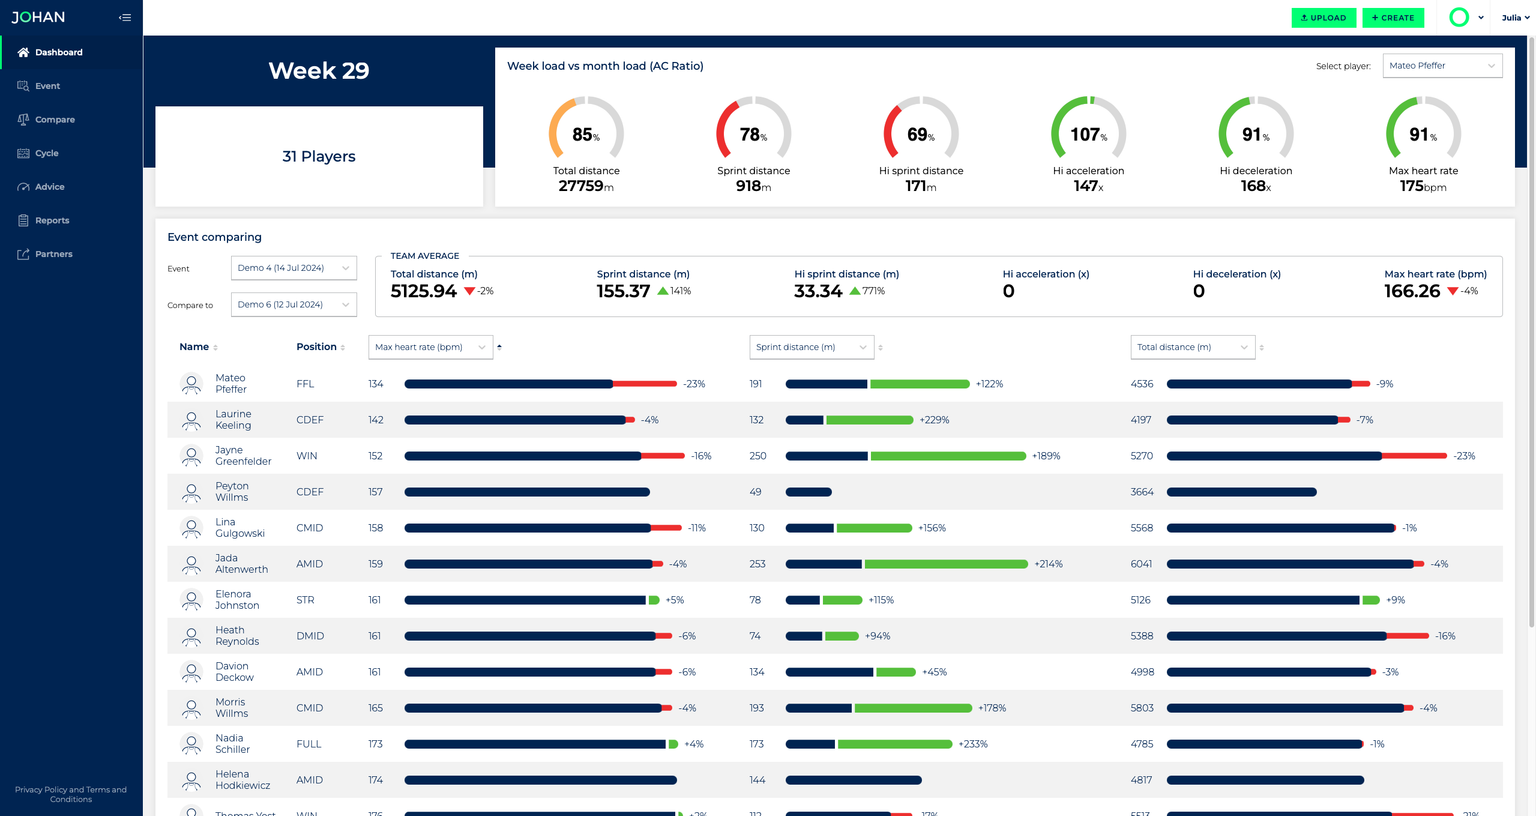The image size is (1536, 816).
Task: Open the Select player dropdown
Action: 1442,66
